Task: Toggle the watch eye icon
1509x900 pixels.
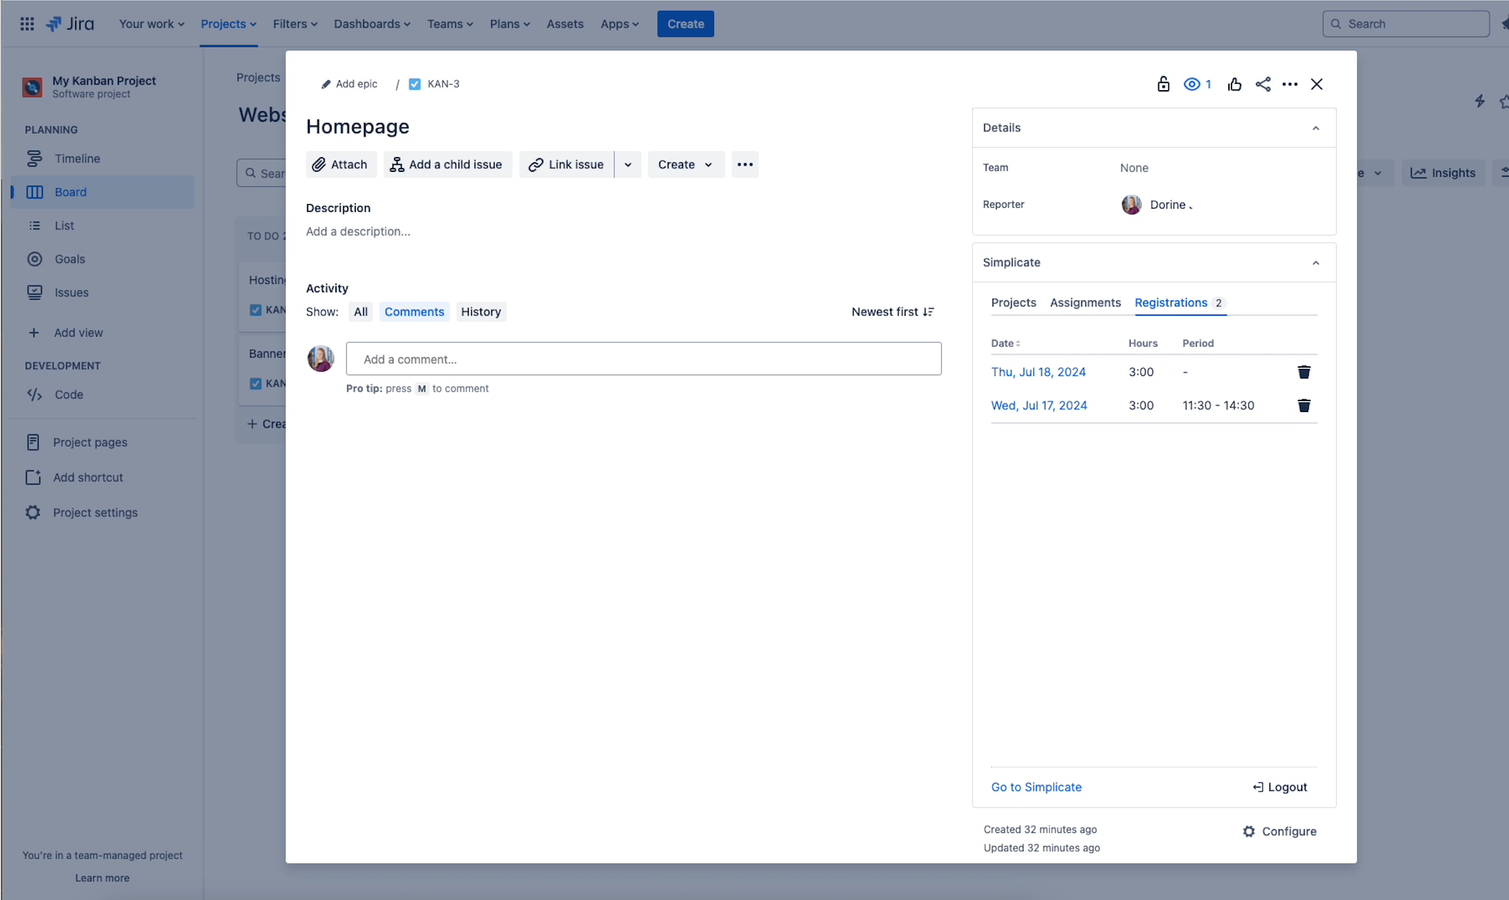Action: (x=1191, y=84)
